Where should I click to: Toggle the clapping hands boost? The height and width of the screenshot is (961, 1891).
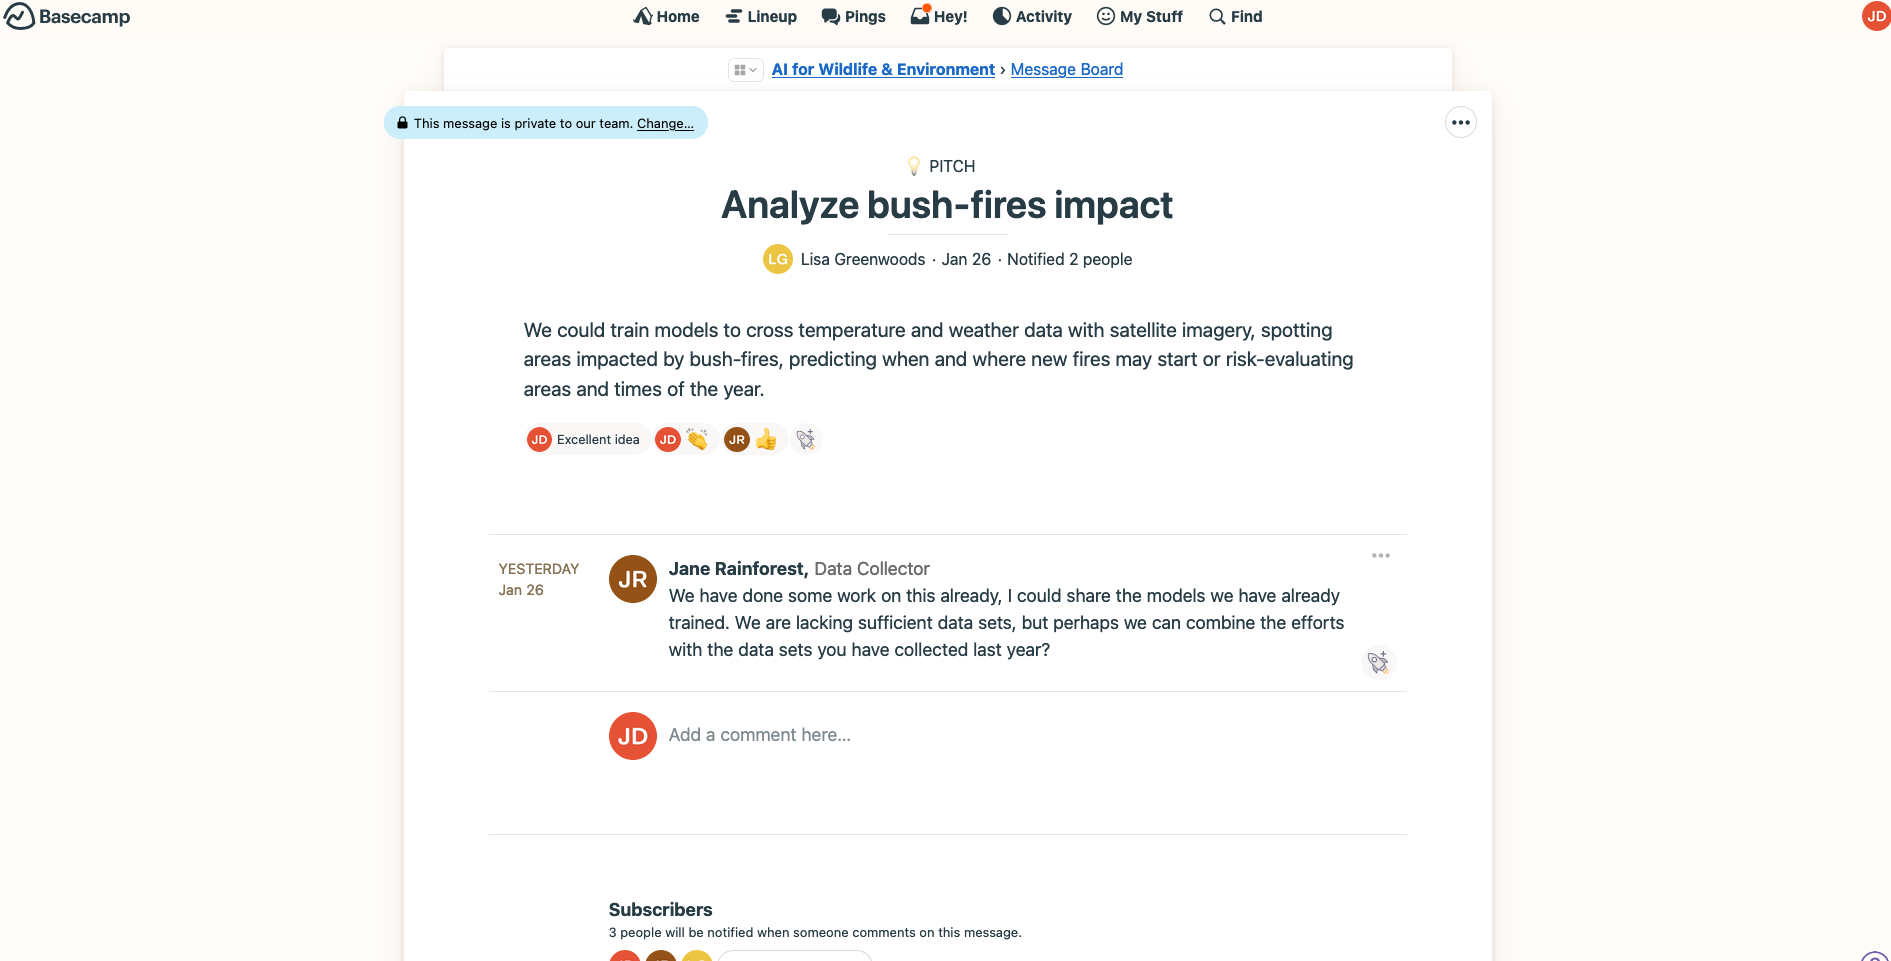(x=697, y=439)
